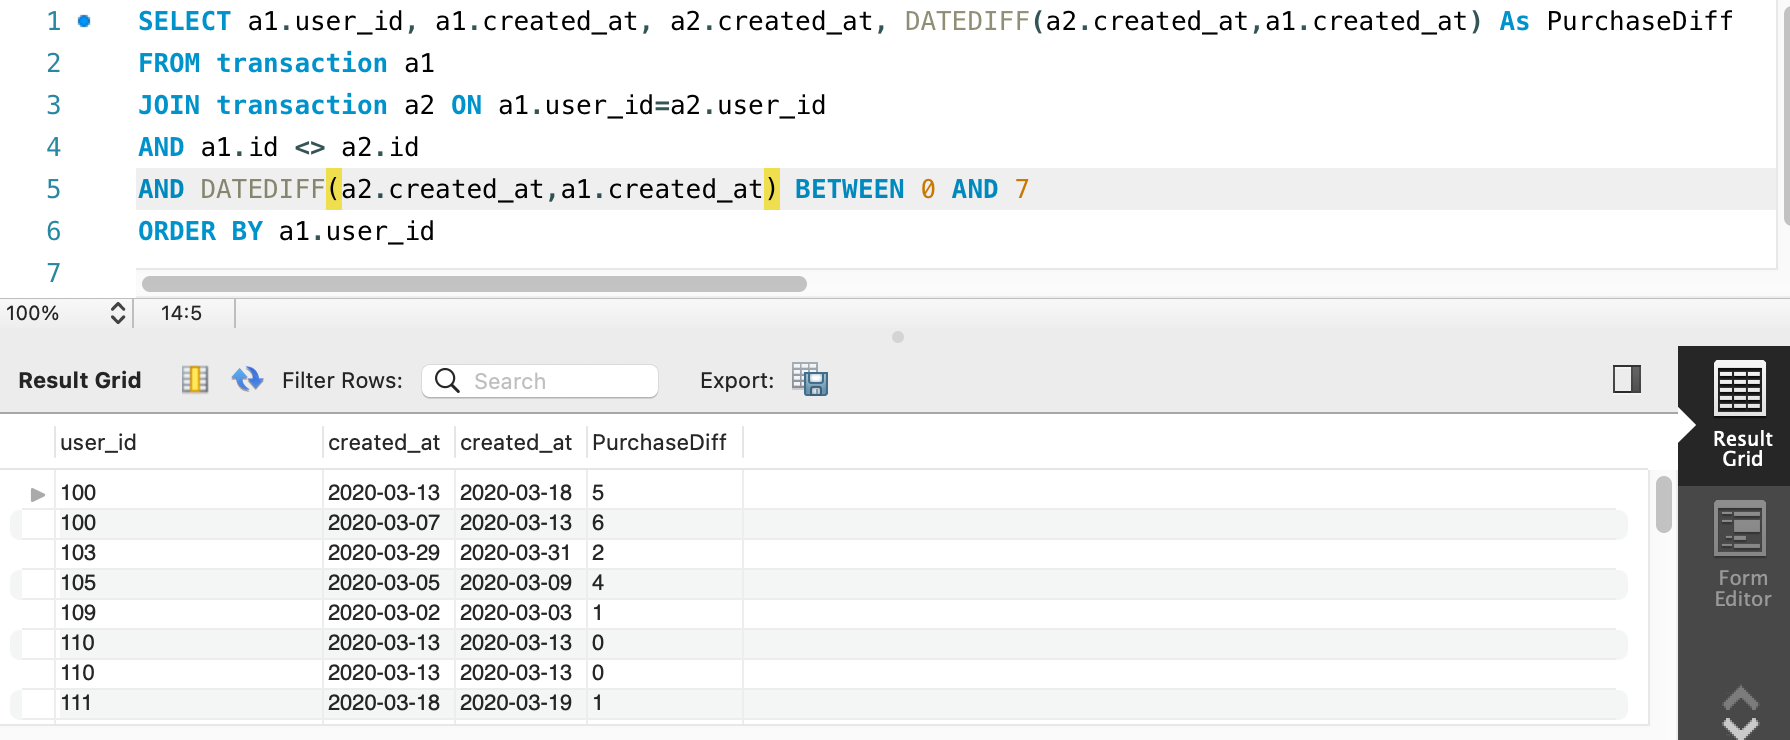Click the export recordset to file icon
Image resolution: width=1790 pixels, height=740 pixels.
809,380
